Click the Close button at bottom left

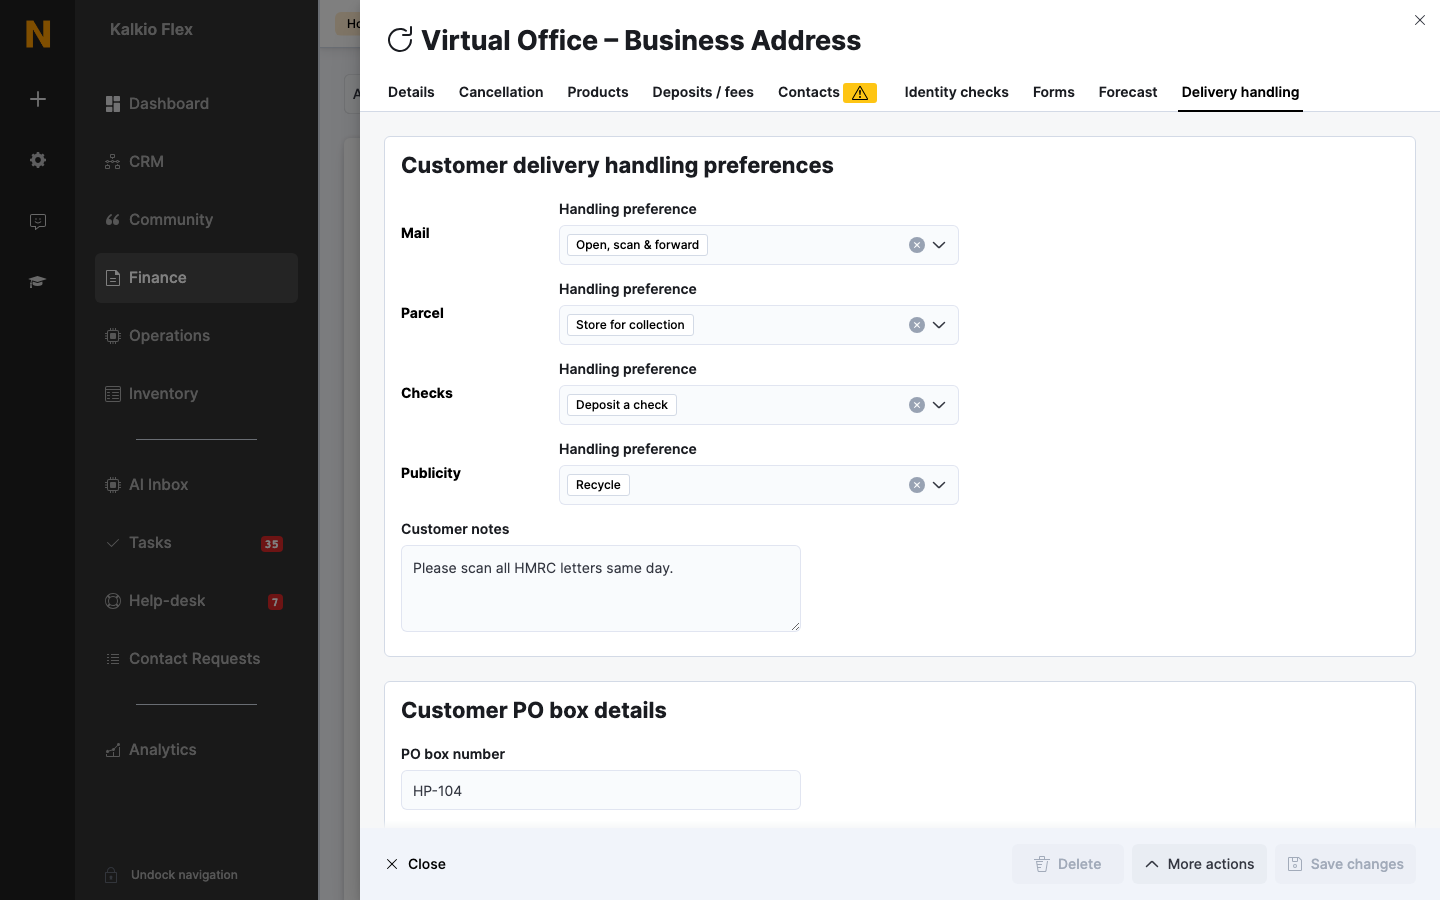pos(416,864)
